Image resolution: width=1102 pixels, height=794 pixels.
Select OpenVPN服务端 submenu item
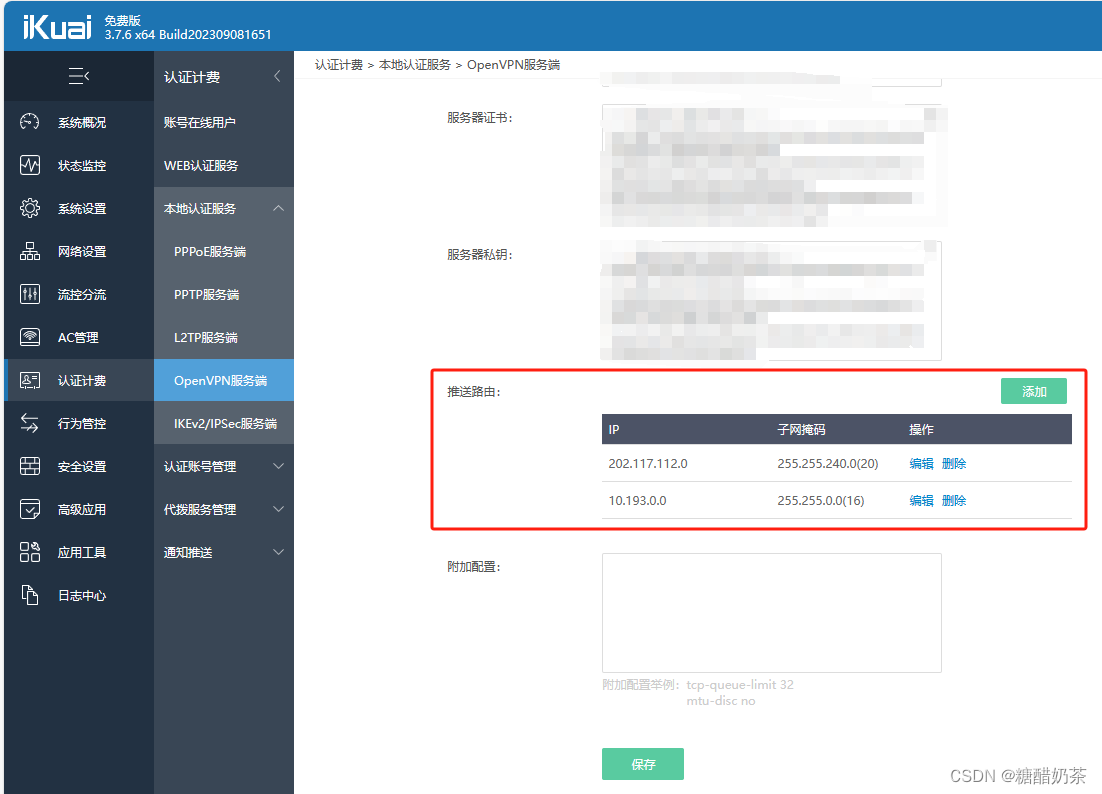coord(223,380)
